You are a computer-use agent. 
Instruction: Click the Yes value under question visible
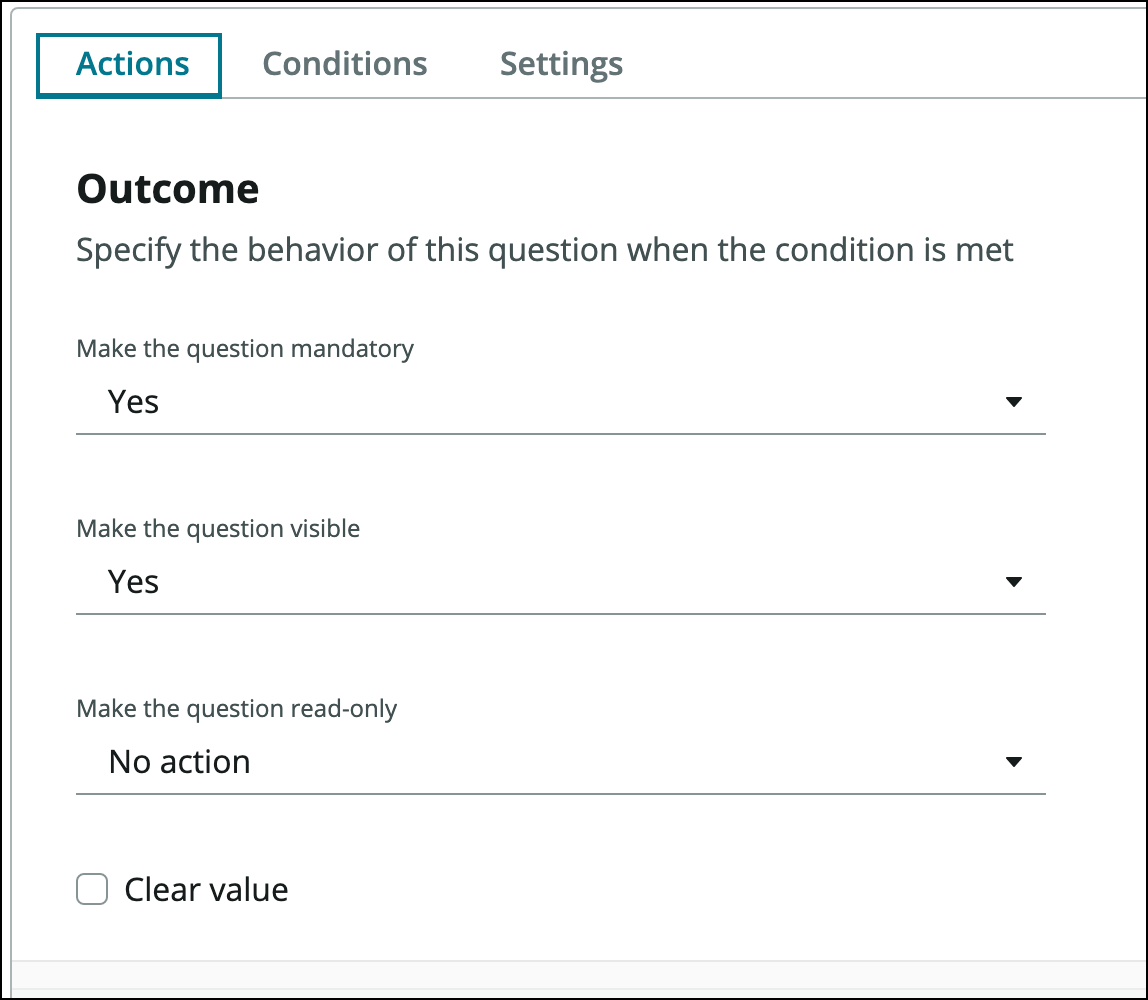pos(134,582)
